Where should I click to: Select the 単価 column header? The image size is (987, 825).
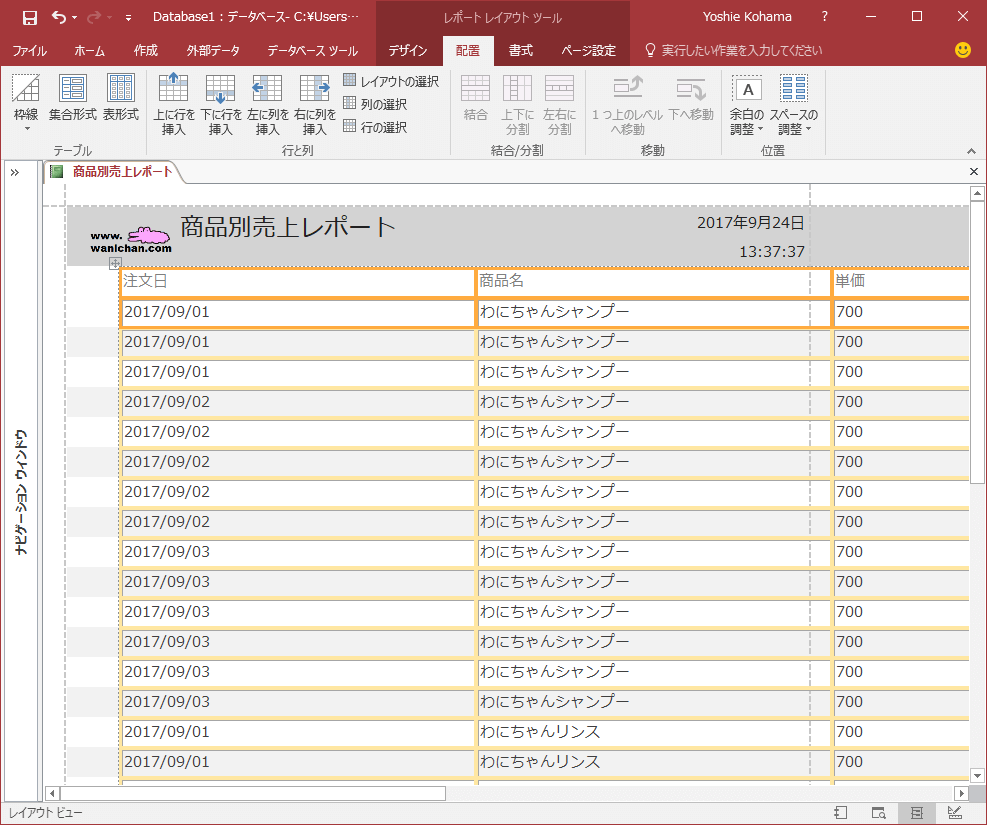click(901, 281)
